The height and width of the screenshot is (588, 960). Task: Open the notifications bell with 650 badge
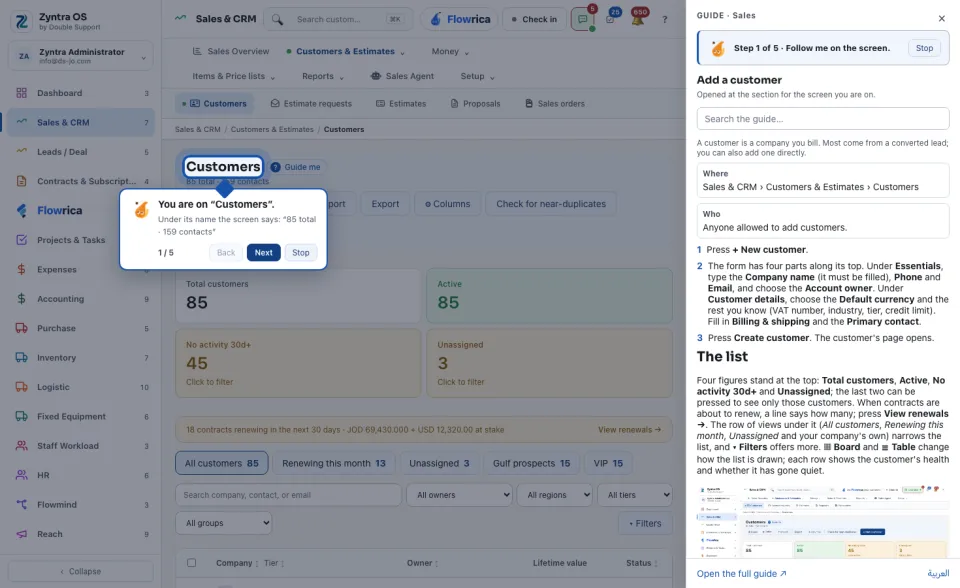click(x=637, y=19)
